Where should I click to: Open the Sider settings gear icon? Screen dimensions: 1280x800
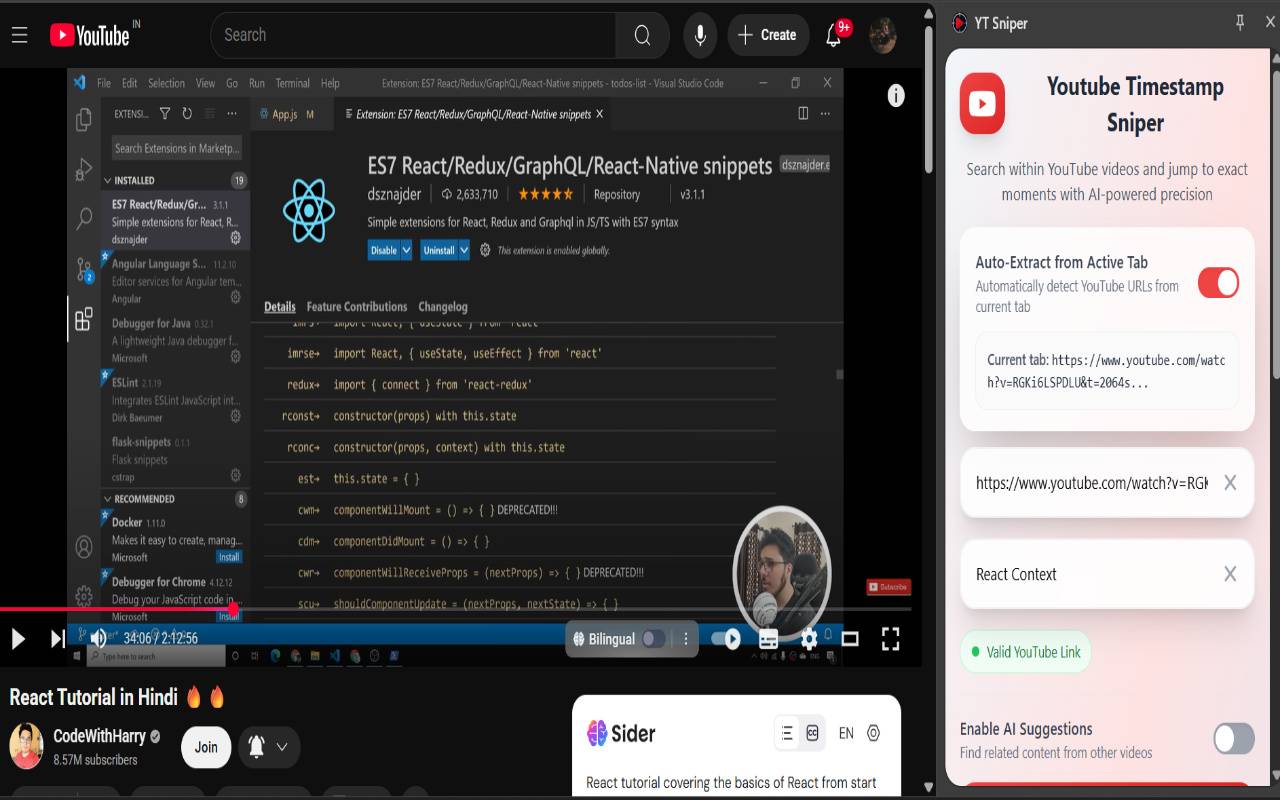[x=872, y=733]
